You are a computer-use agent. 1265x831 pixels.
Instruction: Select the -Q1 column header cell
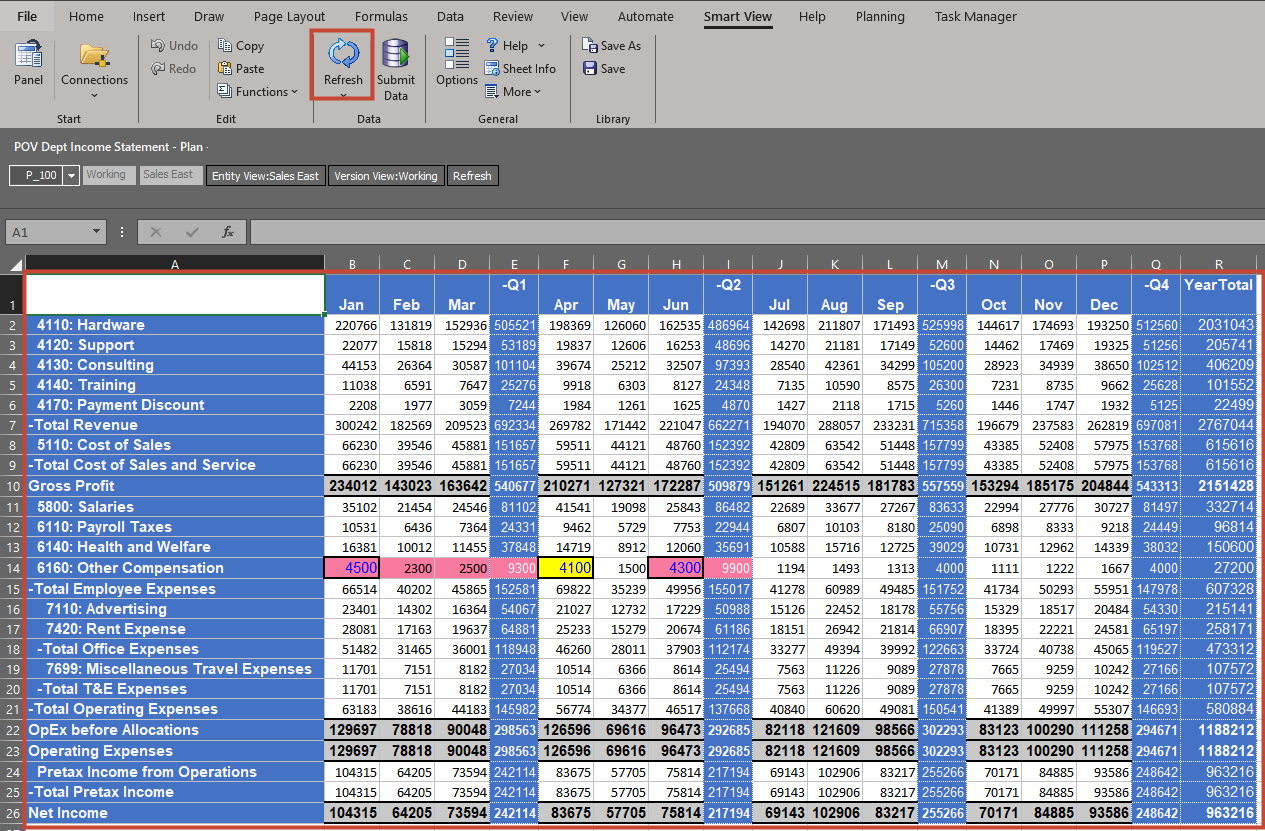514,294
